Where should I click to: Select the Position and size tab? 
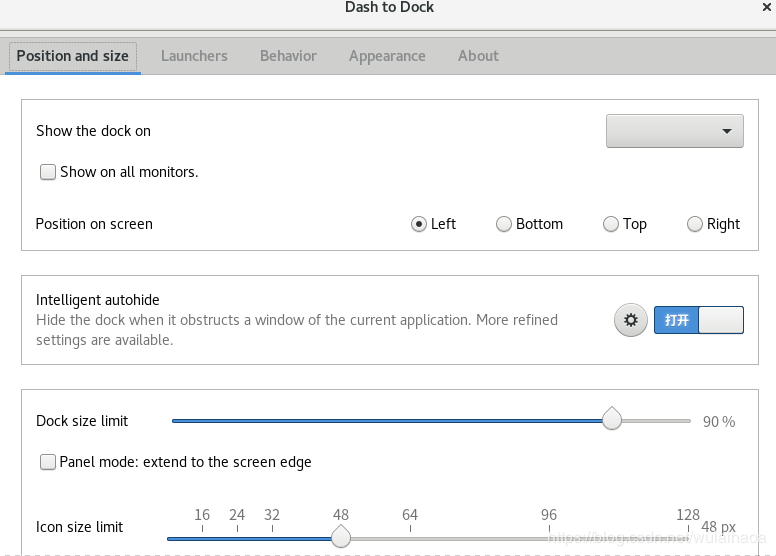click(x=73, y=56)
